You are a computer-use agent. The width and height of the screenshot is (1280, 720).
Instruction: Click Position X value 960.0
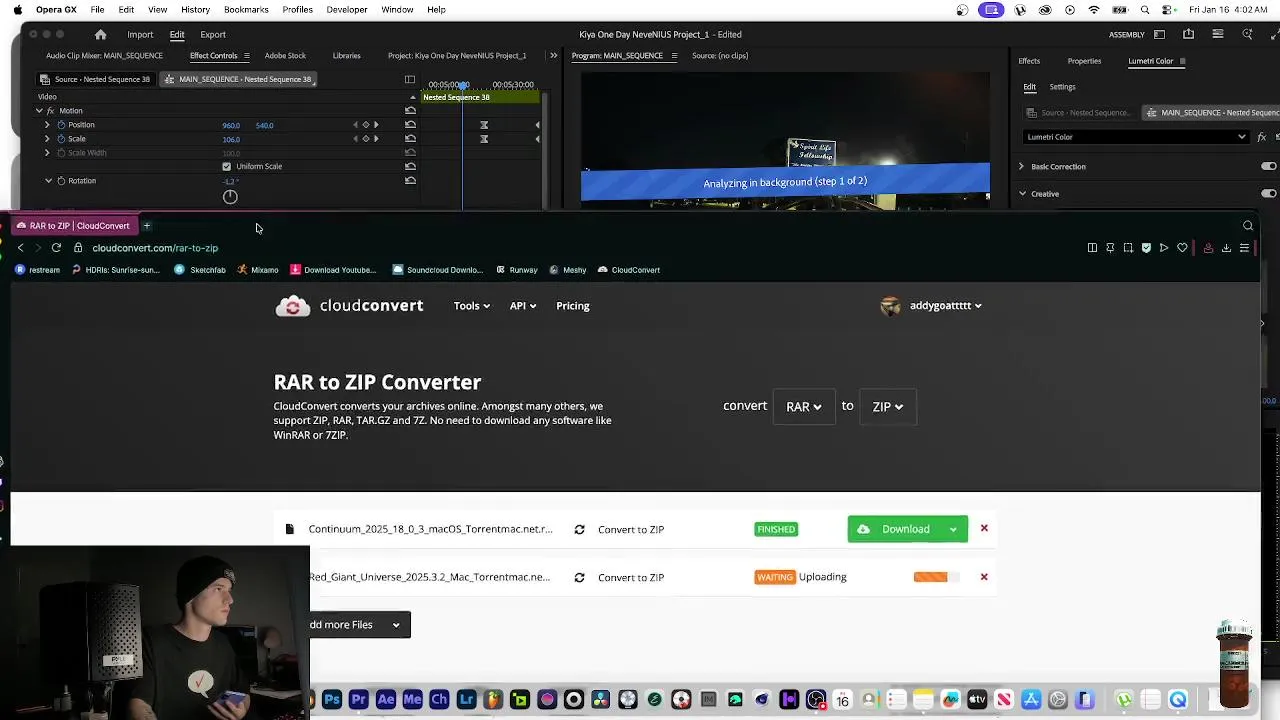(x=231, y=126)
